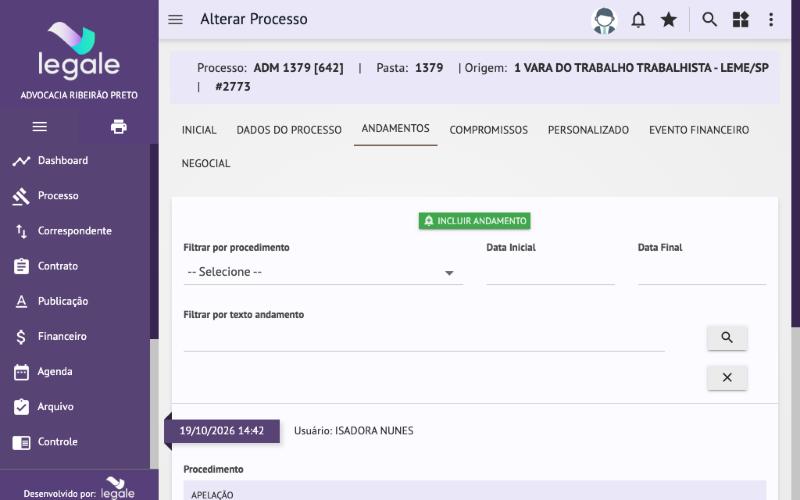Click the 19/10/2026 14:42 date tag
This screenshot has width=800, height=500.
[x=221, y=431]
